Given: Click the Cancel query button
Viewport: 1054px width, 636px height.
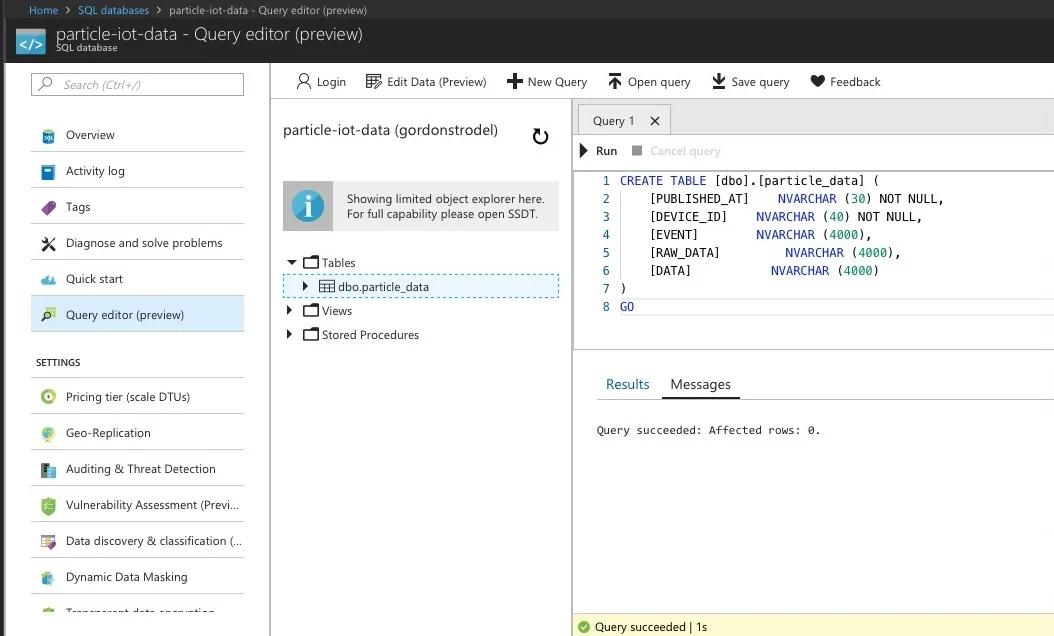Looking at the screenshot, I should 676,151.
